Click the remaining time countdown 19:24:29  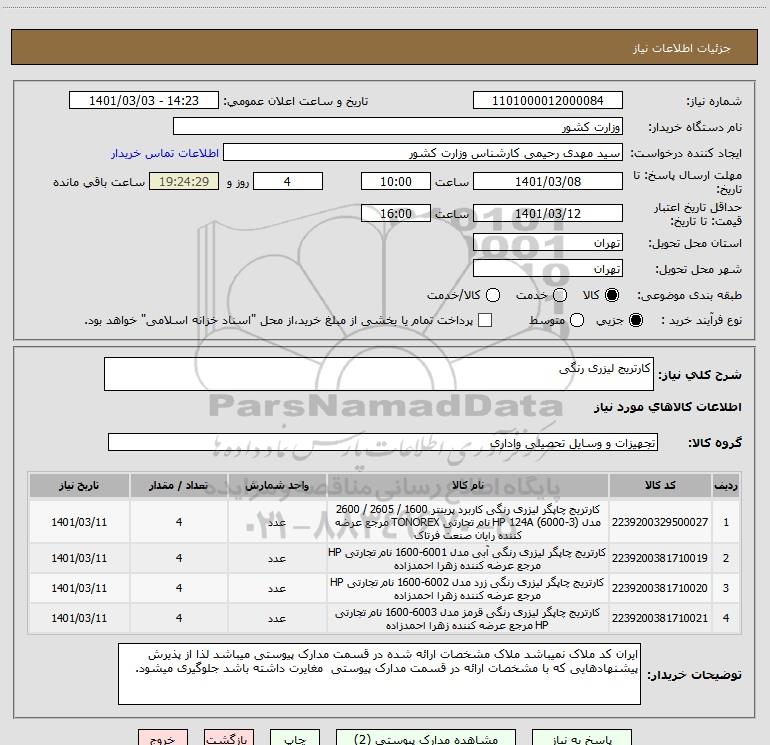point(184,181)
